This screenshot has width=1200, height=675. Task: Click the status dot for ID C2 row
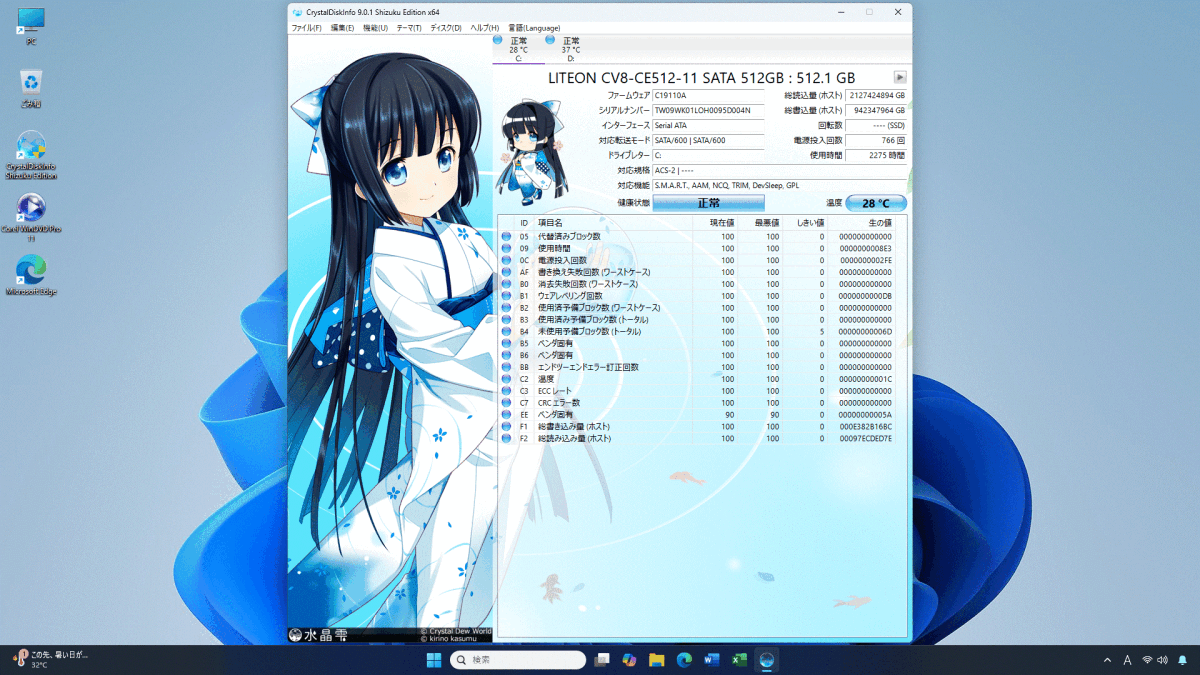click(x=506, y=379)
